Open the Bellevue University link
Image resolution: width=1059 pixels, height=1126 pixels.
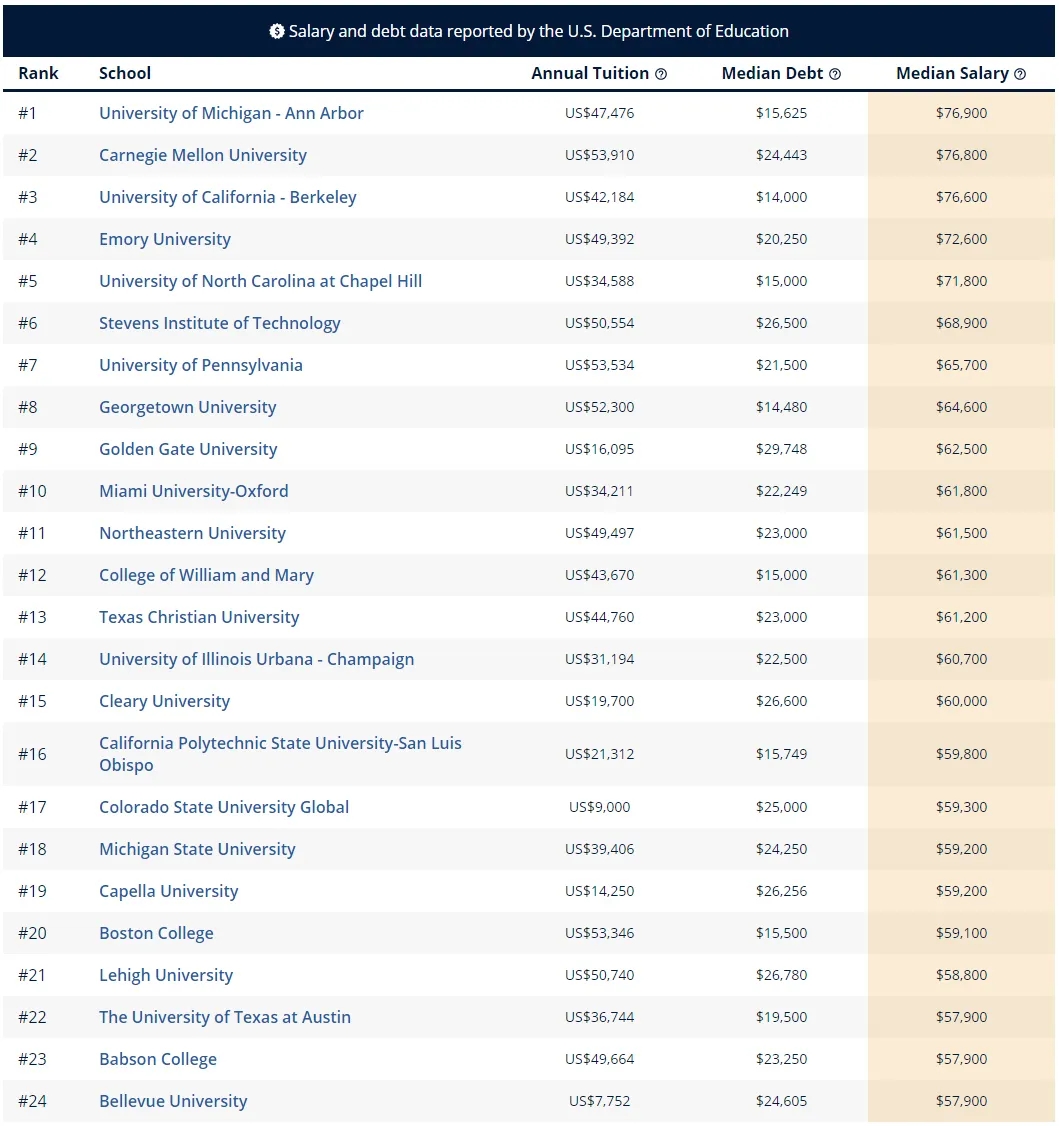pos(173,1101)
